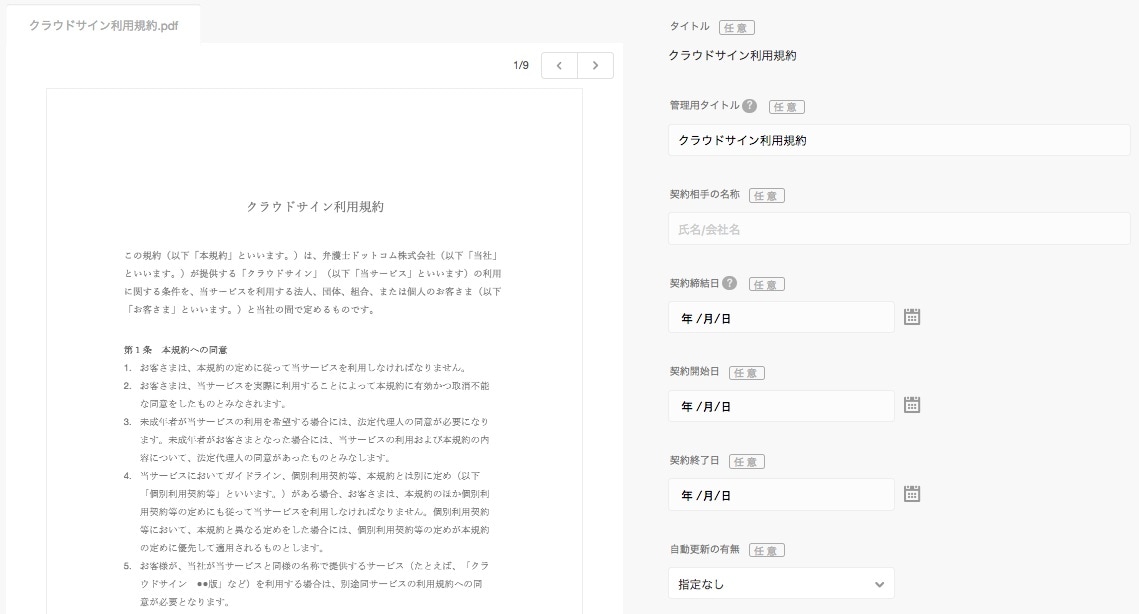Image resolution: width=1139 pixels, height=614 pixels.
Task: Click the 契約締結日 date field
Action: 781,318
